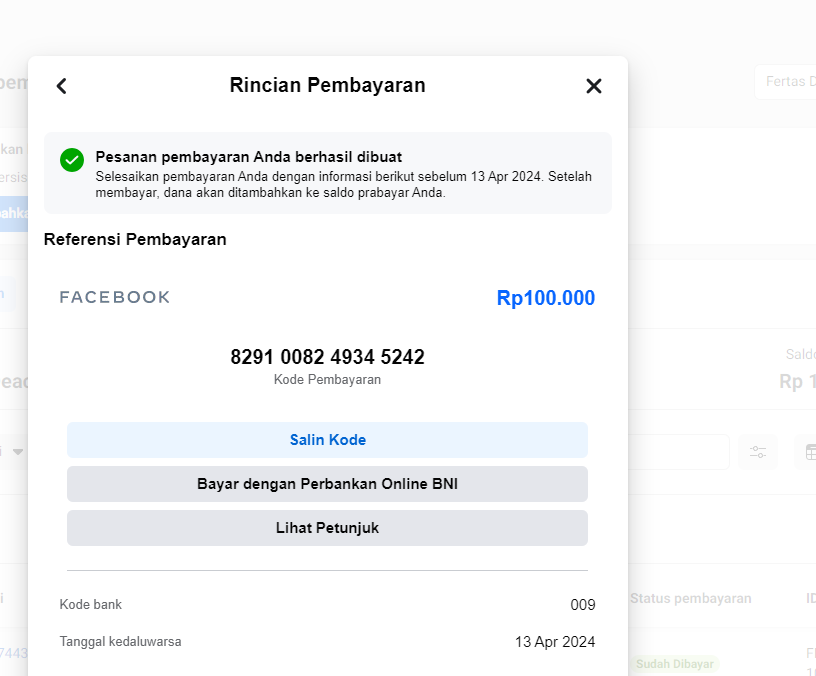Click the payment code 8291 0082 4934 5242
This screenshot has height=676, width=816.
click(327, 357)
